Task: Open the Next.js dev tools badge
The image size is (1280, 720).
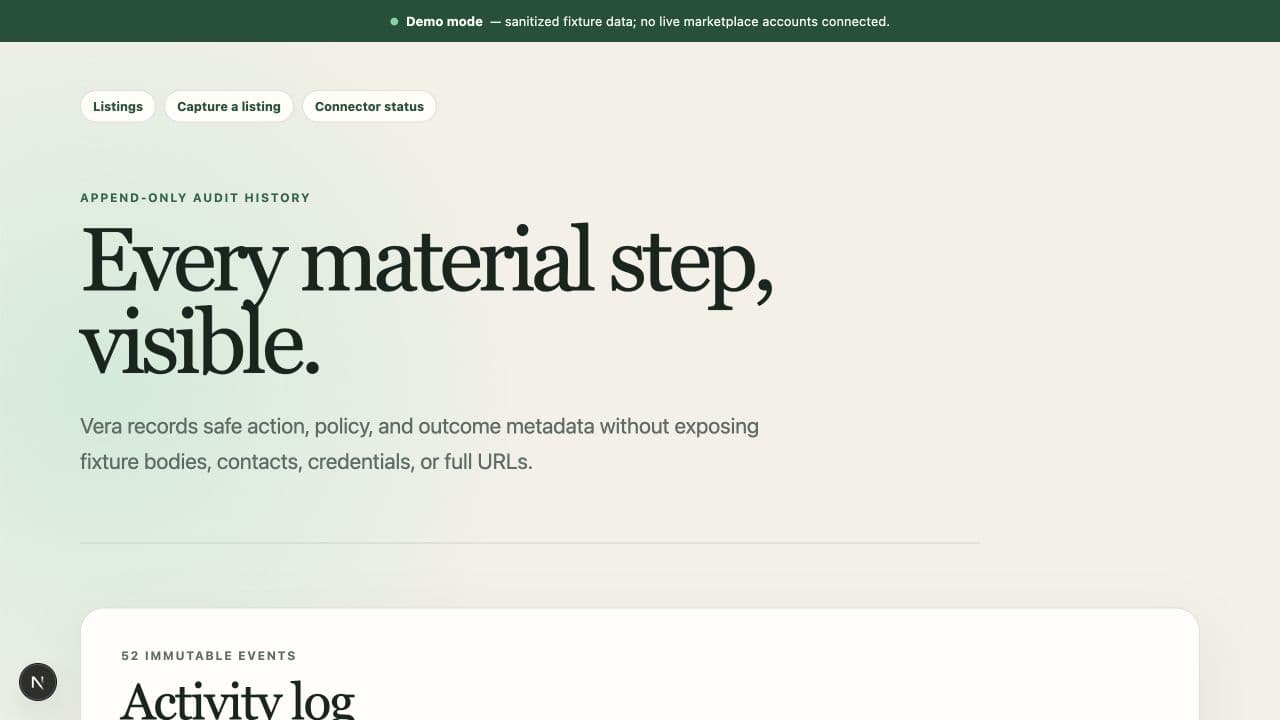Action: pos(38,682)
